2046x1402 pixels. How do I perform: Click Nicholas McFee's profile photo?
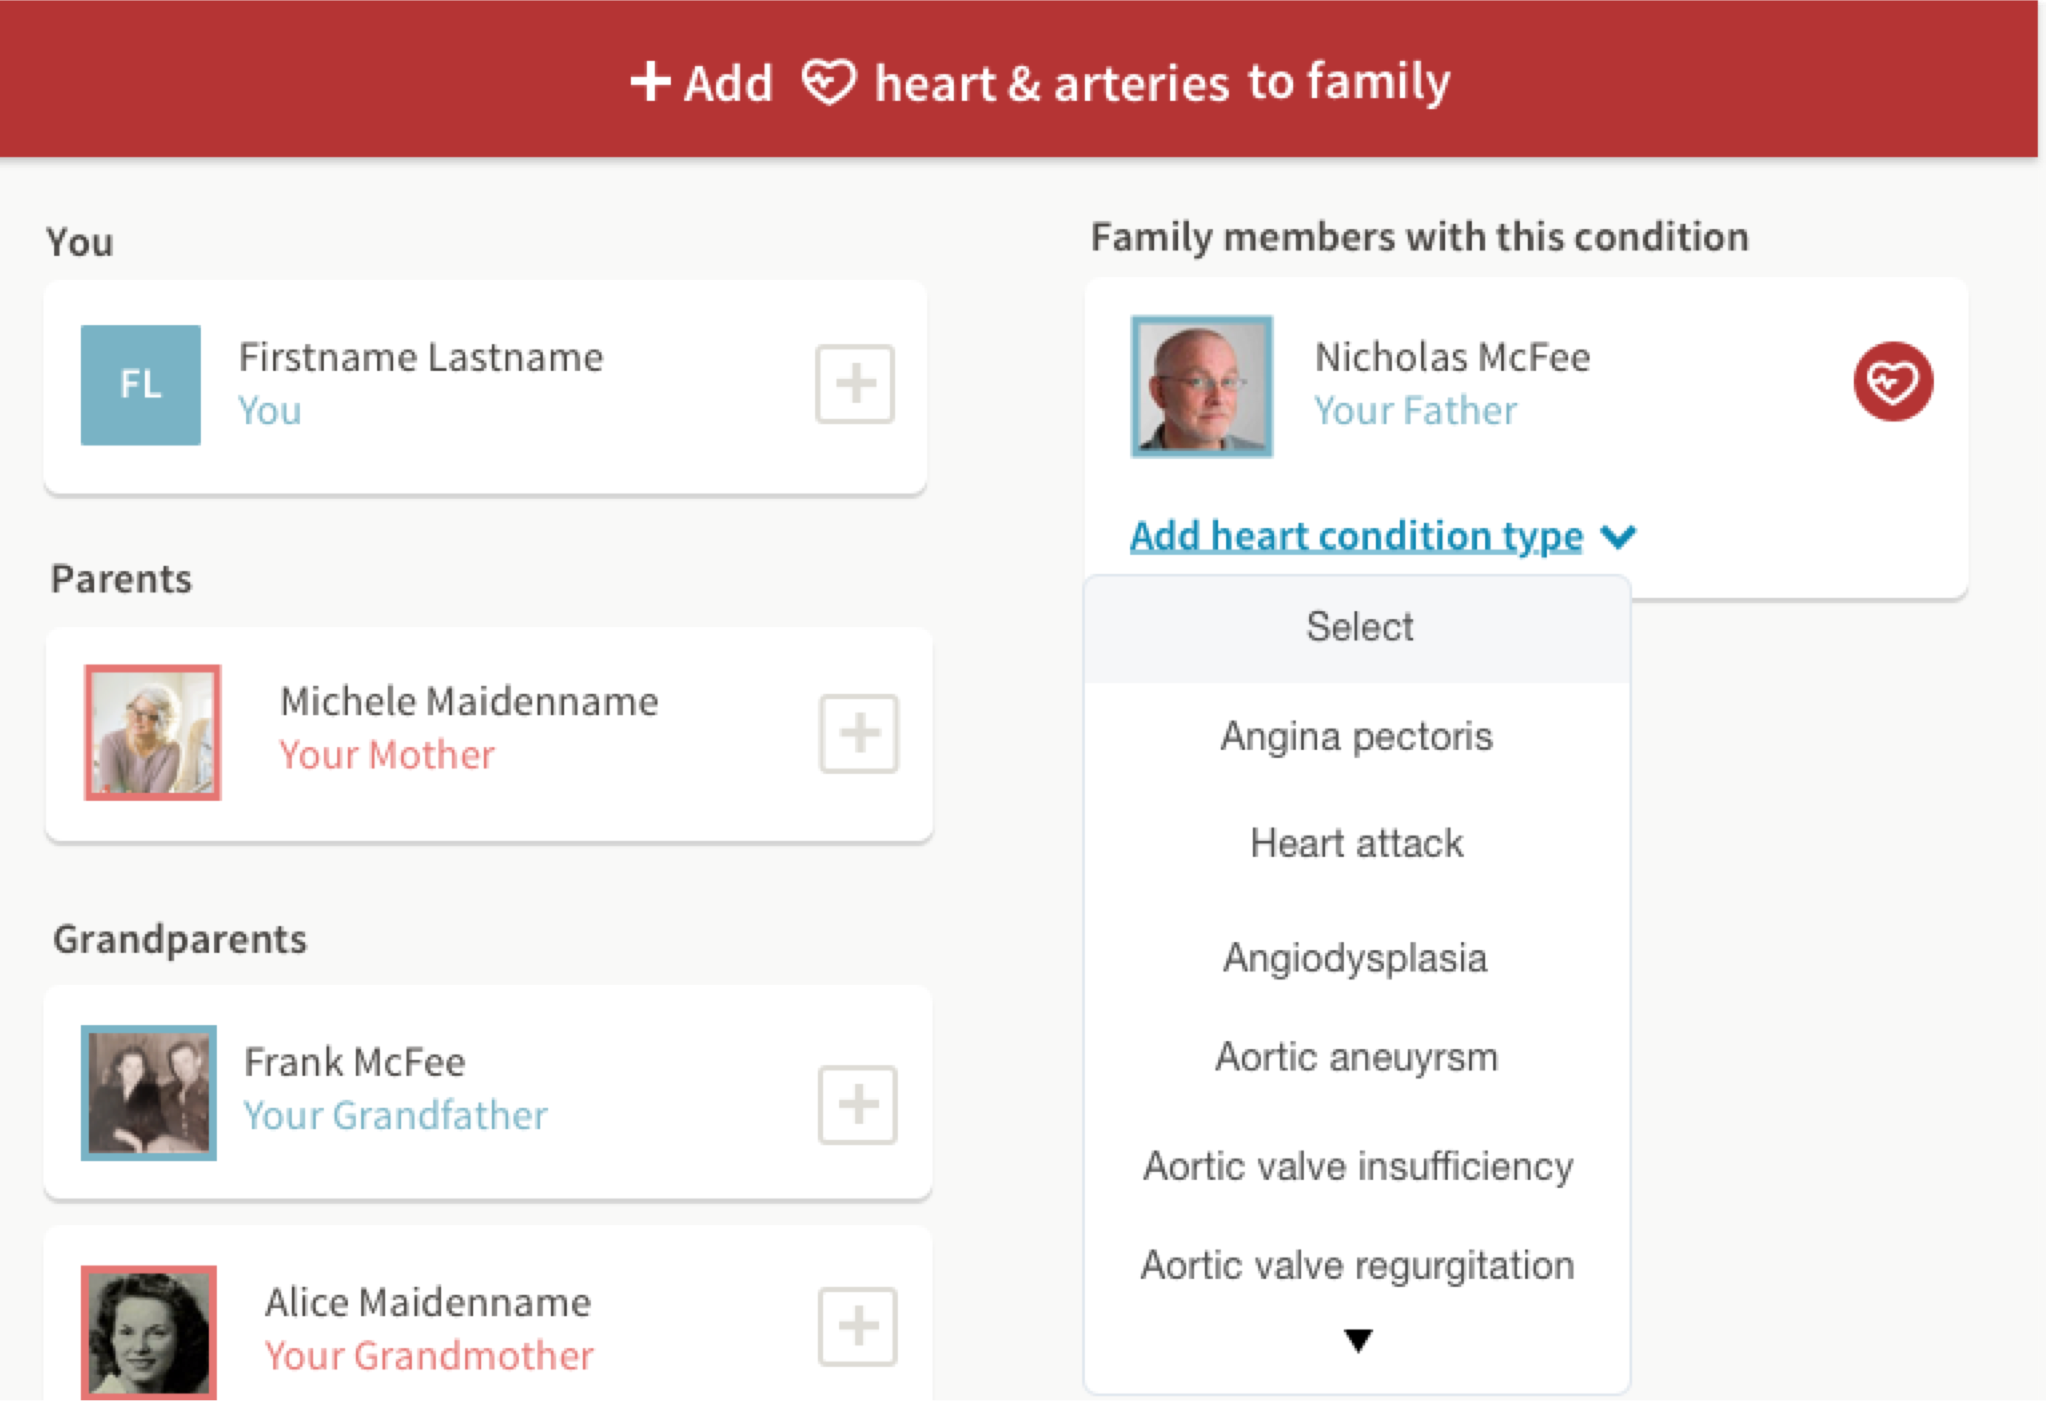tap(1202, 387)
